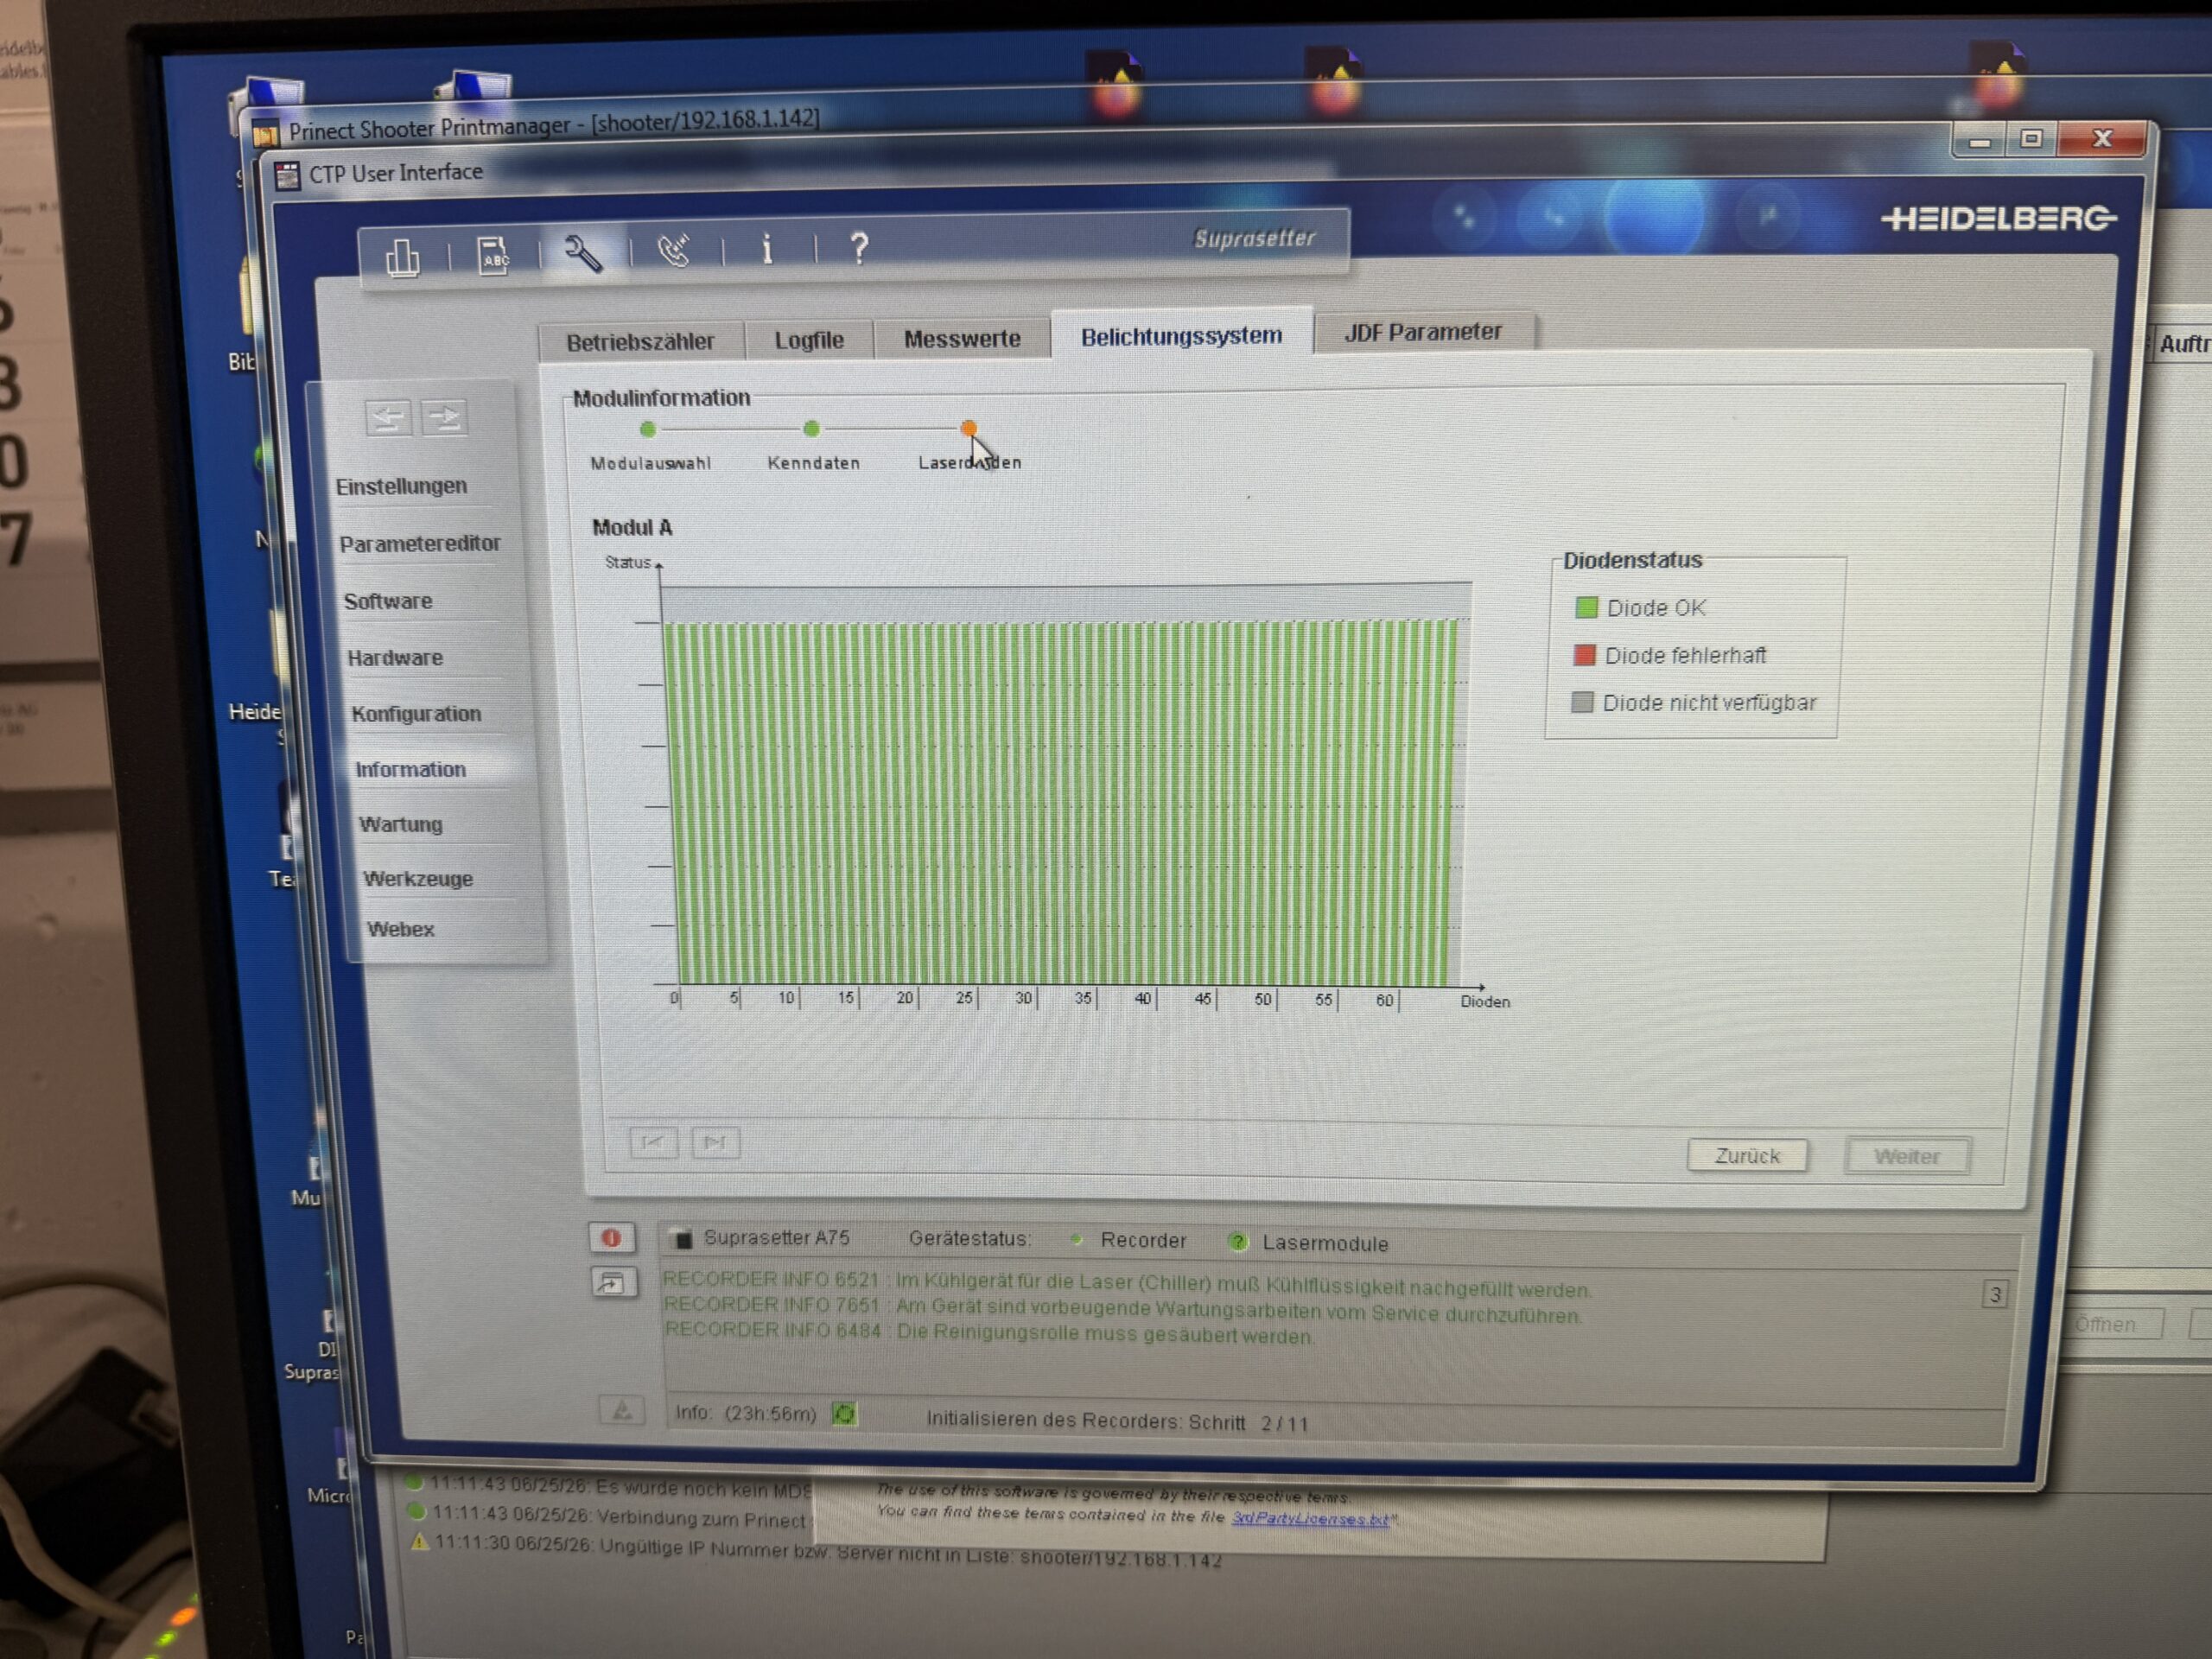Jump to last module button
This screenshot has width=2212, height=1659.
715,1142
